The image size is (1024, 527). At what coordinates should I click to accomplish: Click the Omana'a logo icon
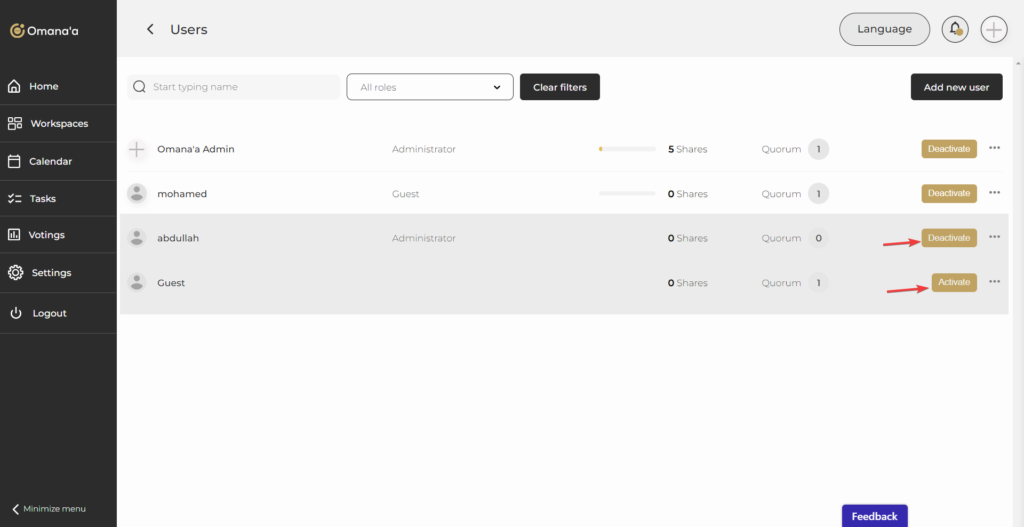(x=17, y=31)
